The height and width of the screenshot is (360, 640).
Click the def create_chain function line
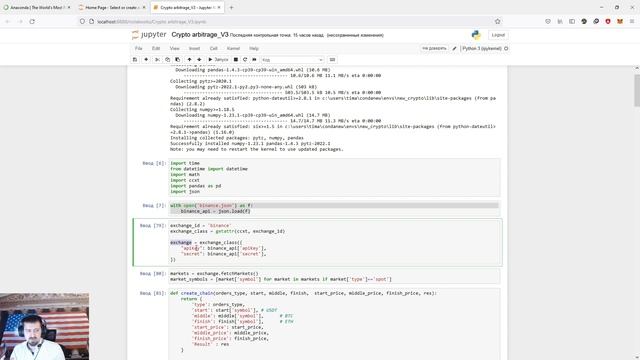303,293
